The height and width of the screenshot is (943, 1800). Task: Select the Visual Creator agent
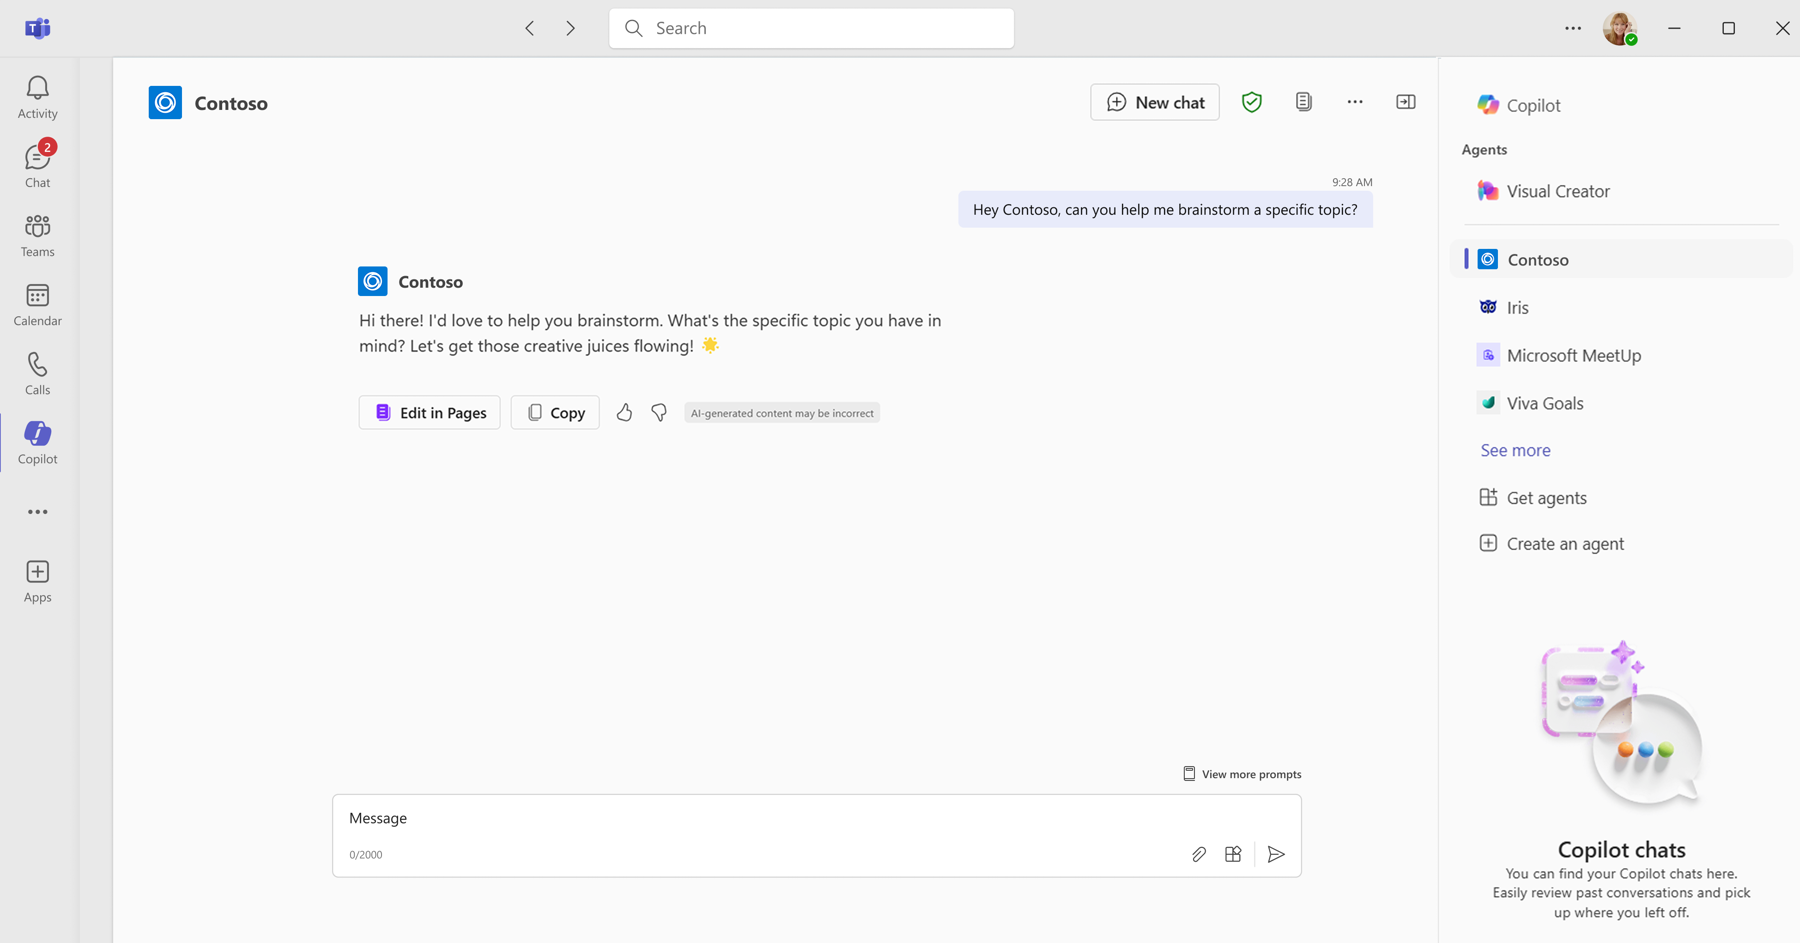1557,191
